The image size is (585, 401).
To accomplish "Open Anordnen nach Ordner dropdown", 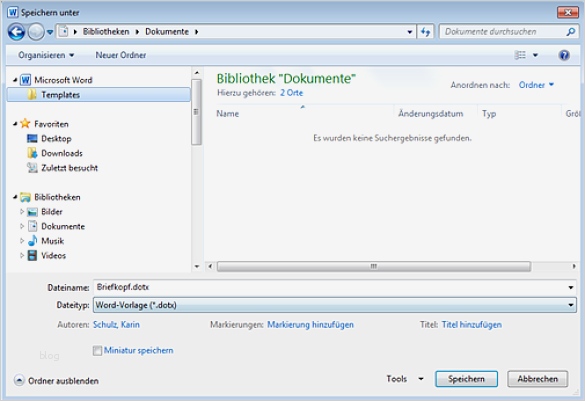I will click(536, 85).
